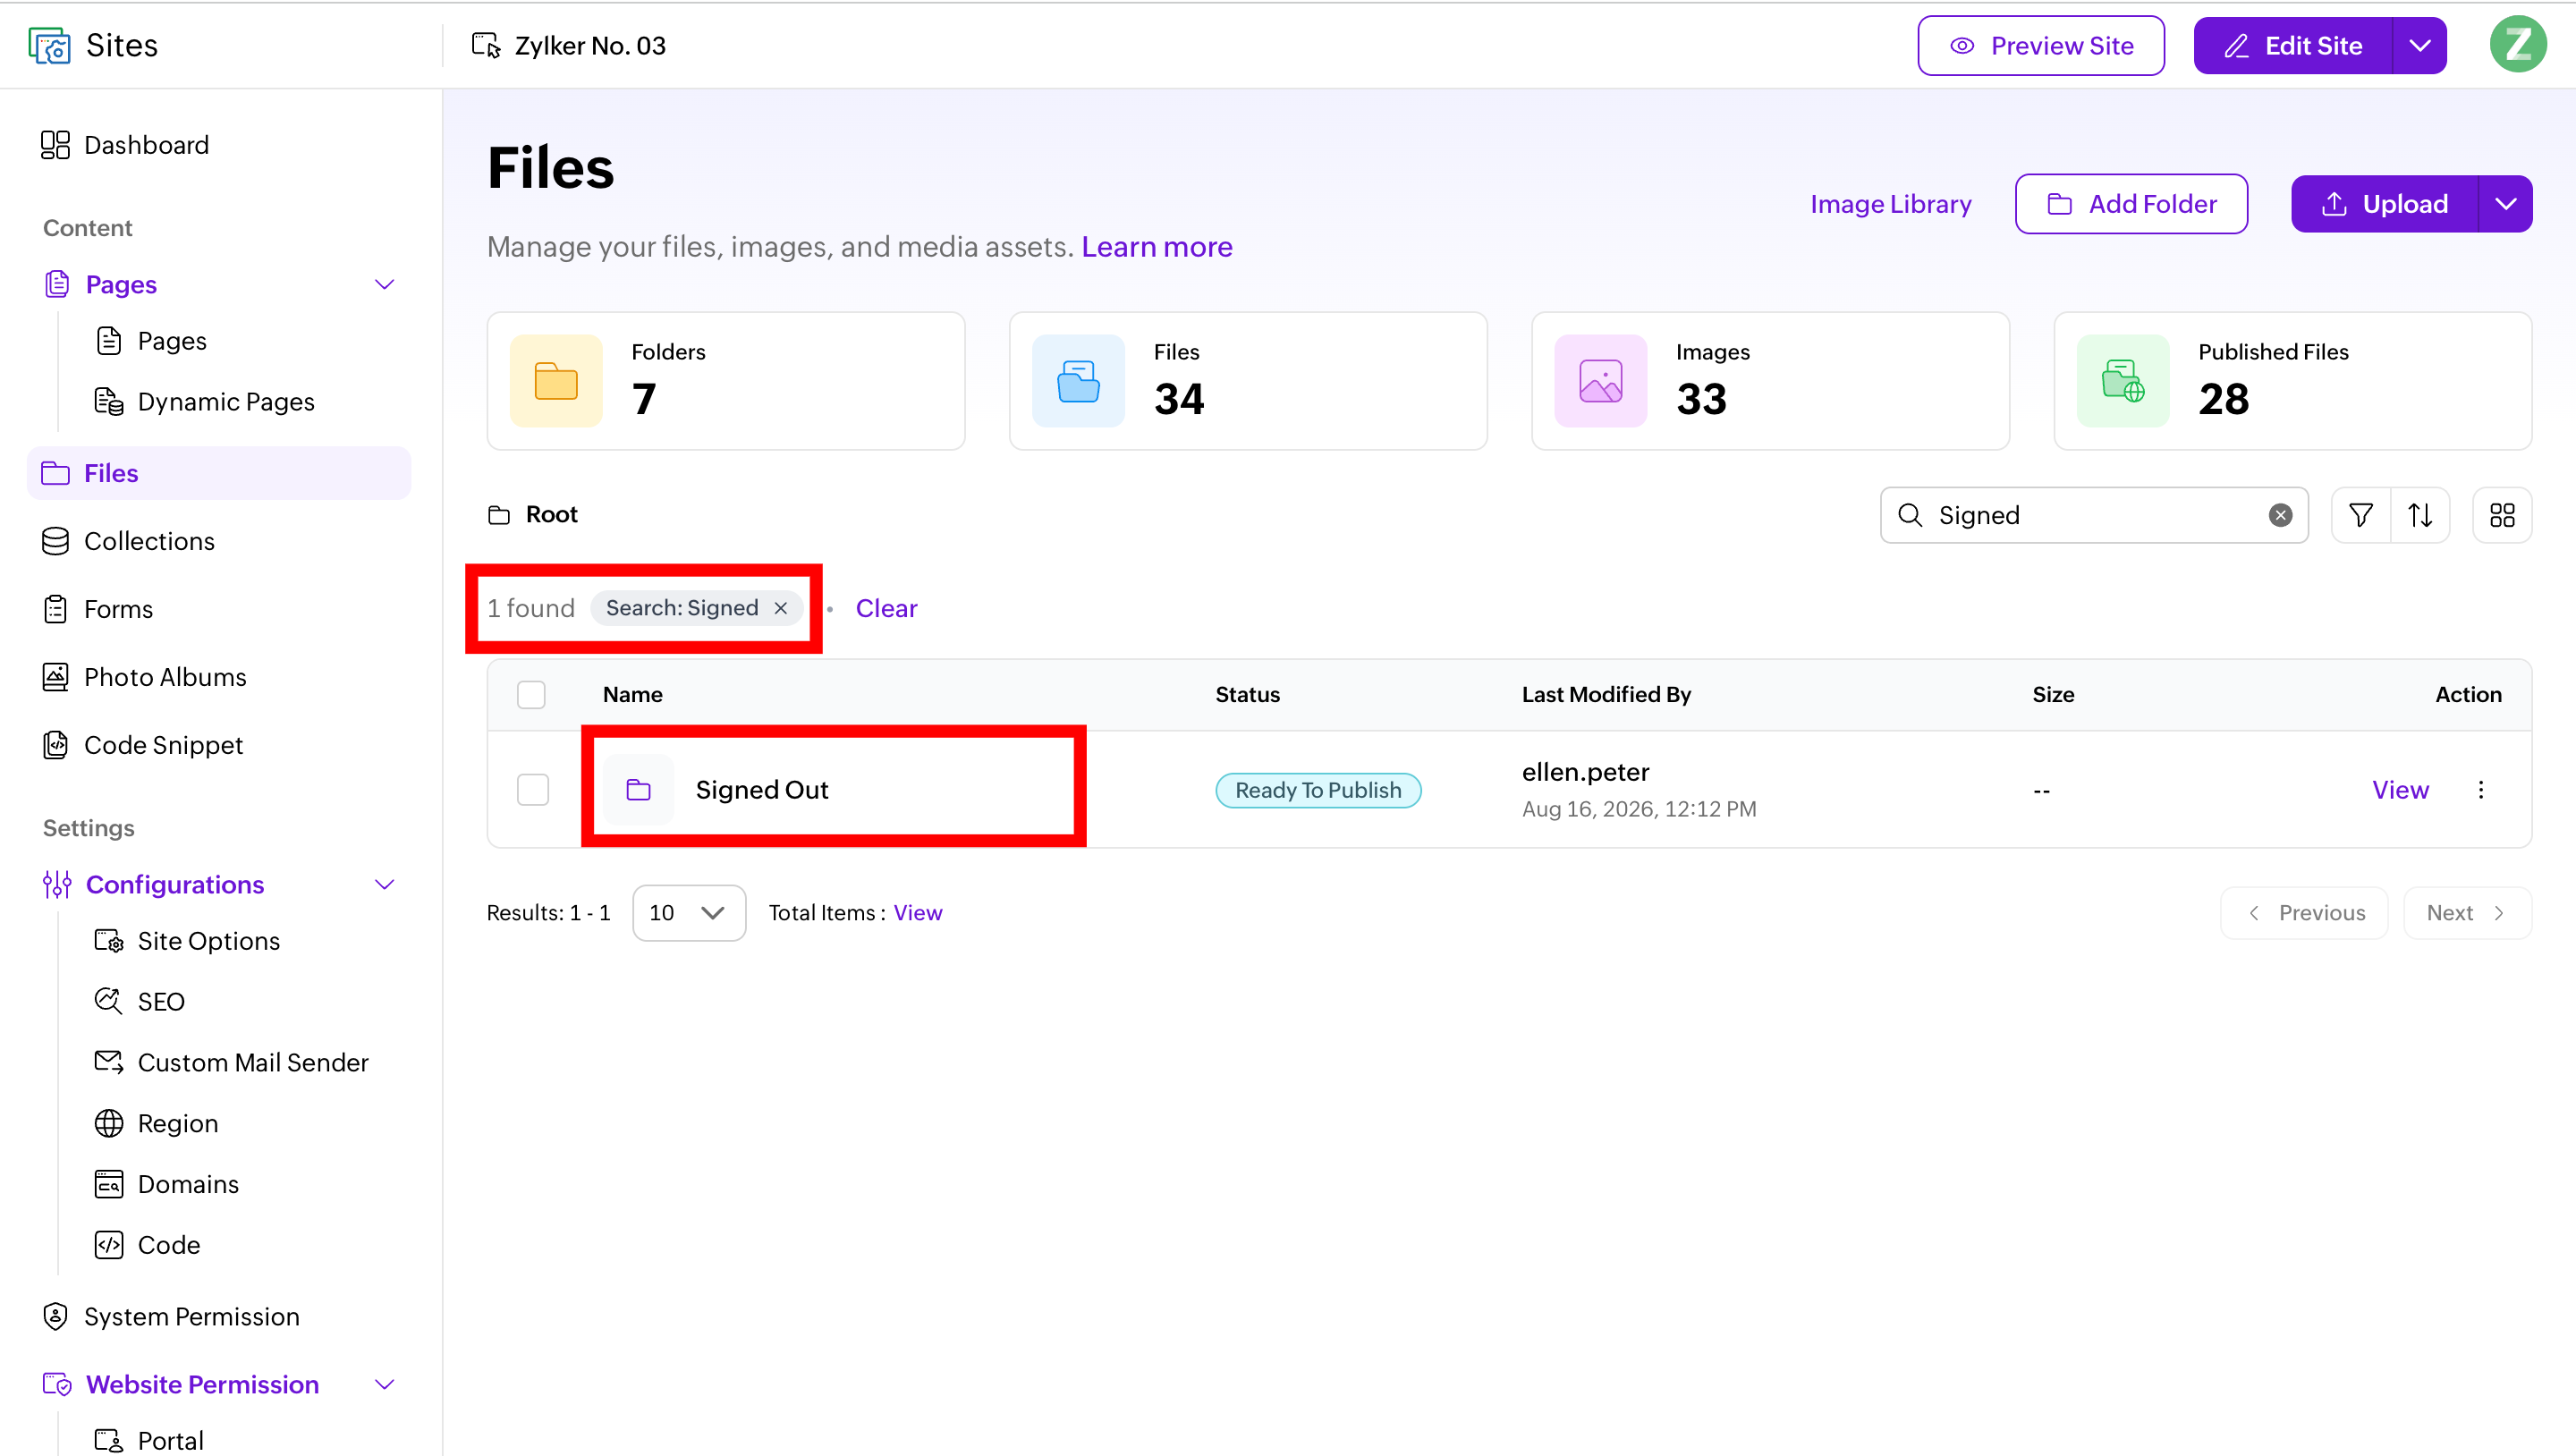The height and width of the screenshot is (1456, 2576).
Task: Open the Image Library link
Action: pos(1890,204)
